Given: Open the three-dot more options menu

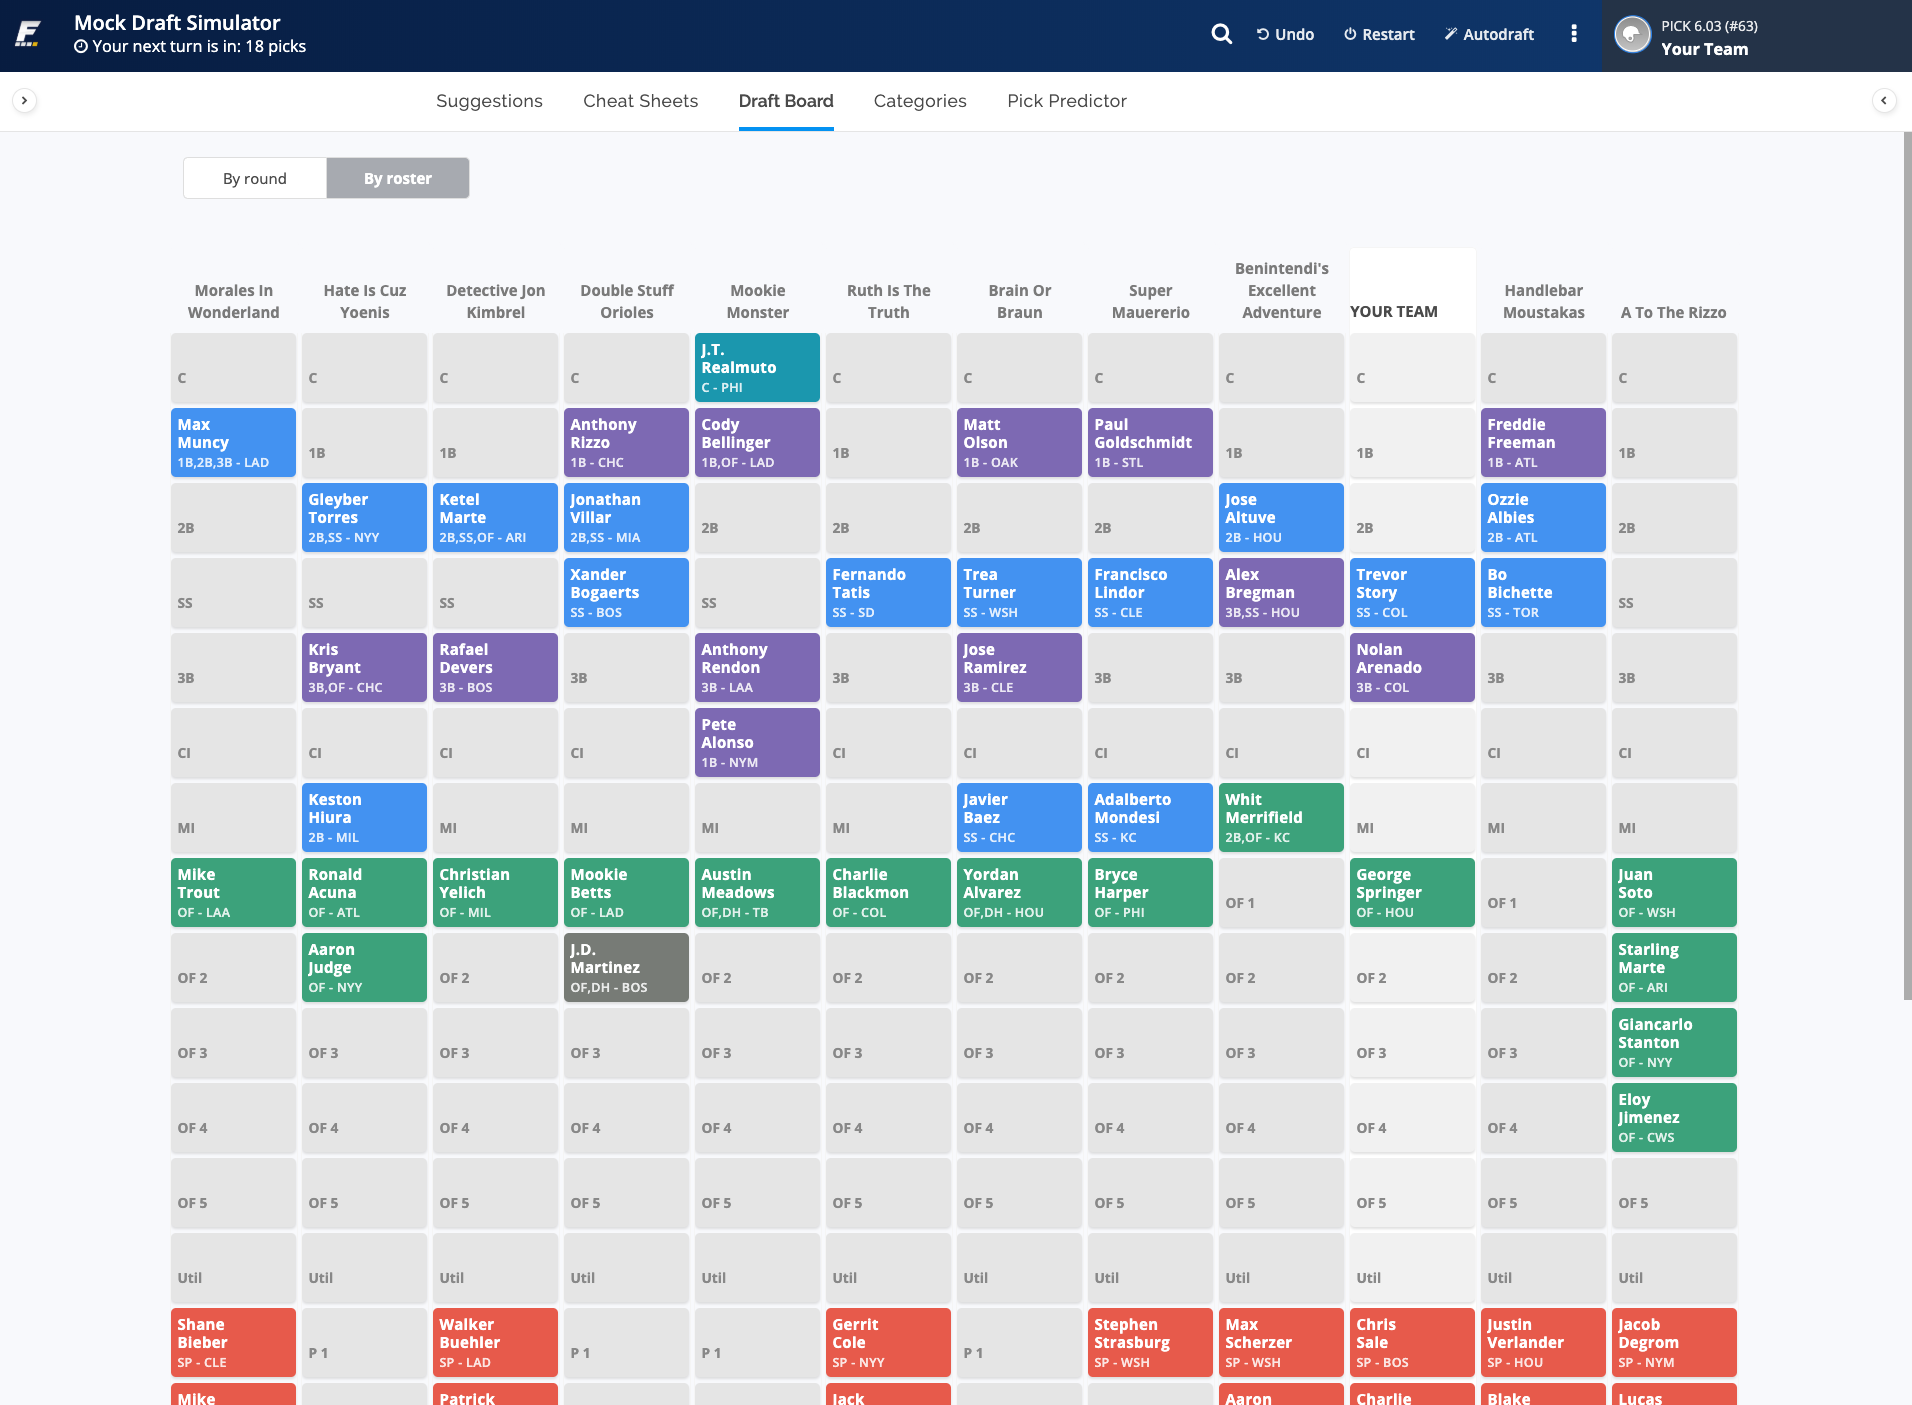Looking at the screenshot, I should 1574,34.
